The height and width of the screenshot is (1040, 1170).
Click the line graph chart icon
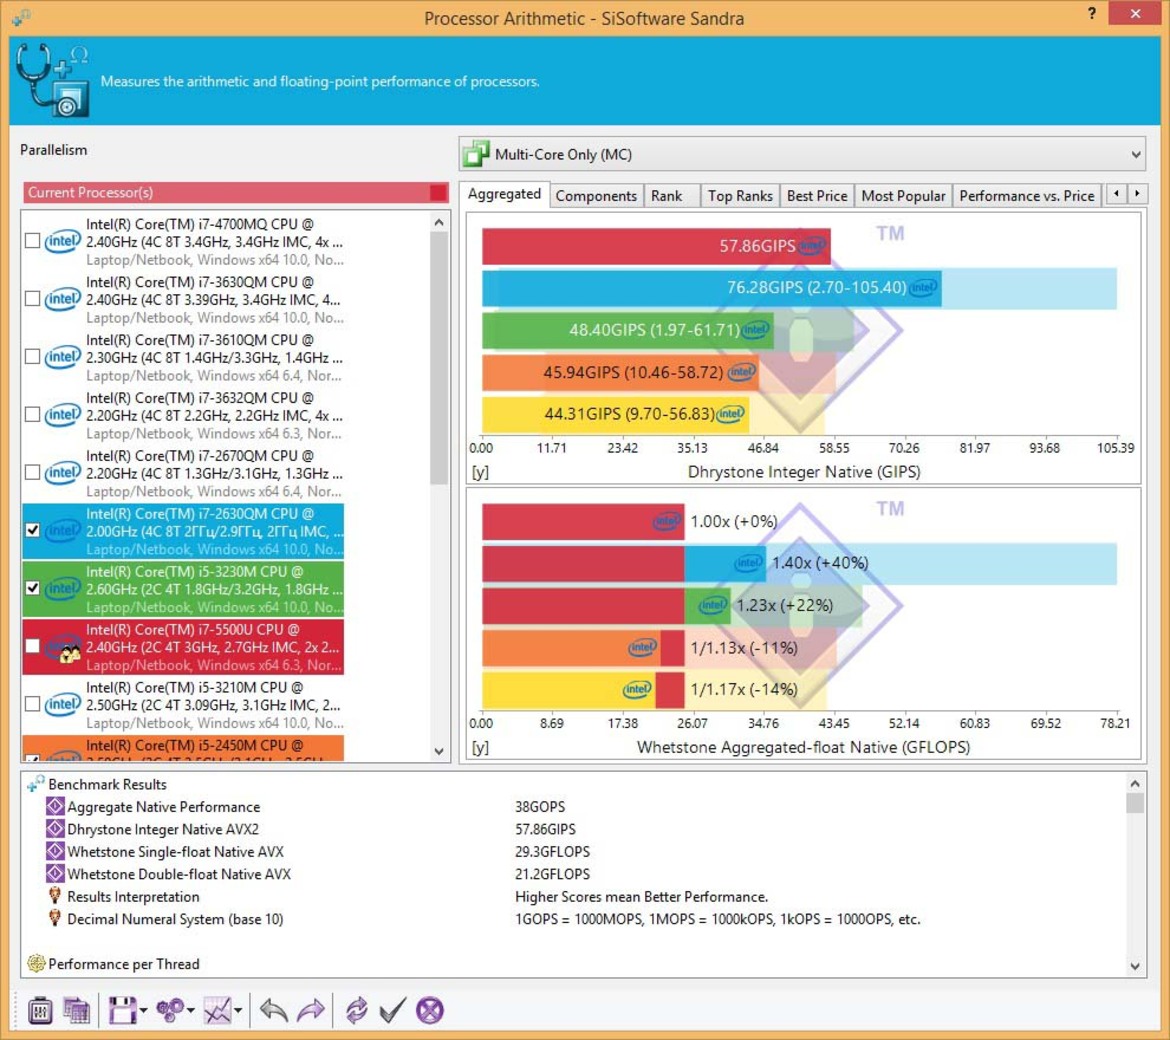[x=217, y=1011]
